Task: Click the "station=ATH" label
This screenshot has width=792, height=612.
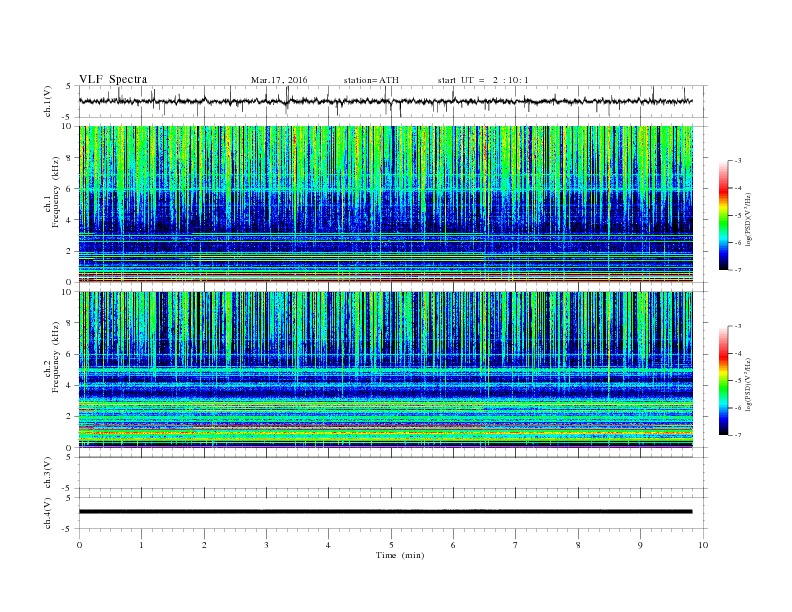Action: (371, 80)
